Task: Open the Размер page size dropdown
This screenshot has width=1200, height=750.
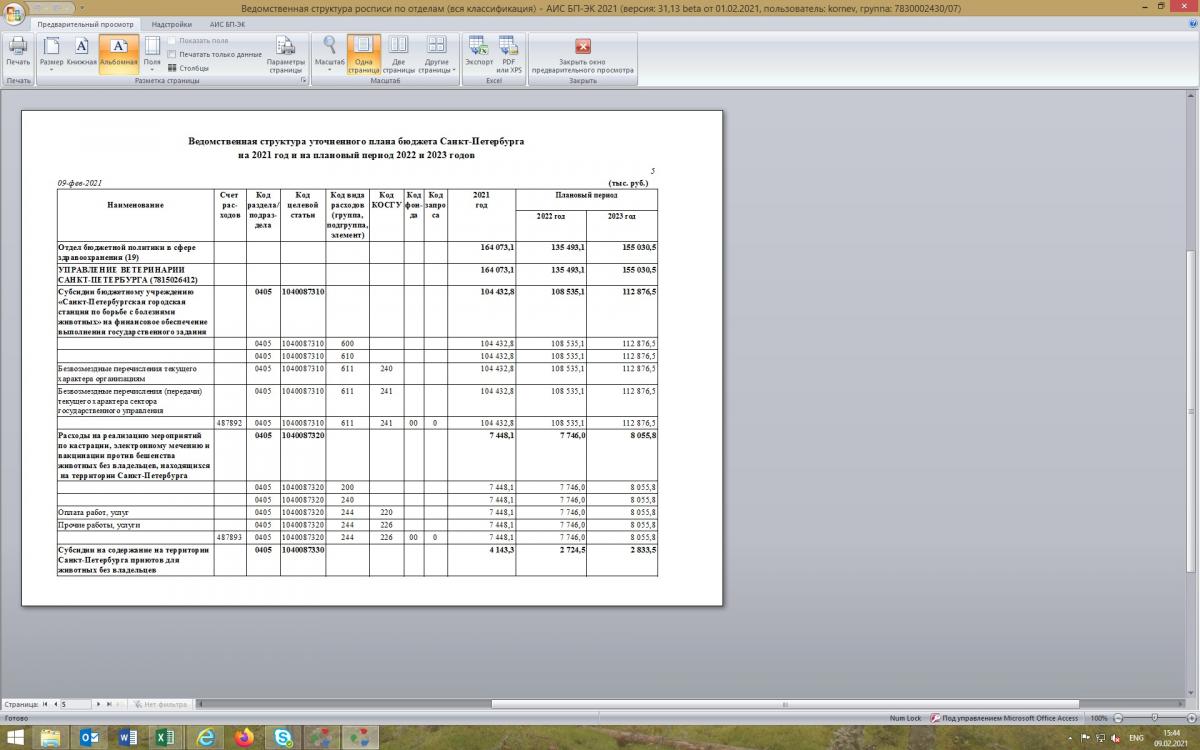Action: 52,53
